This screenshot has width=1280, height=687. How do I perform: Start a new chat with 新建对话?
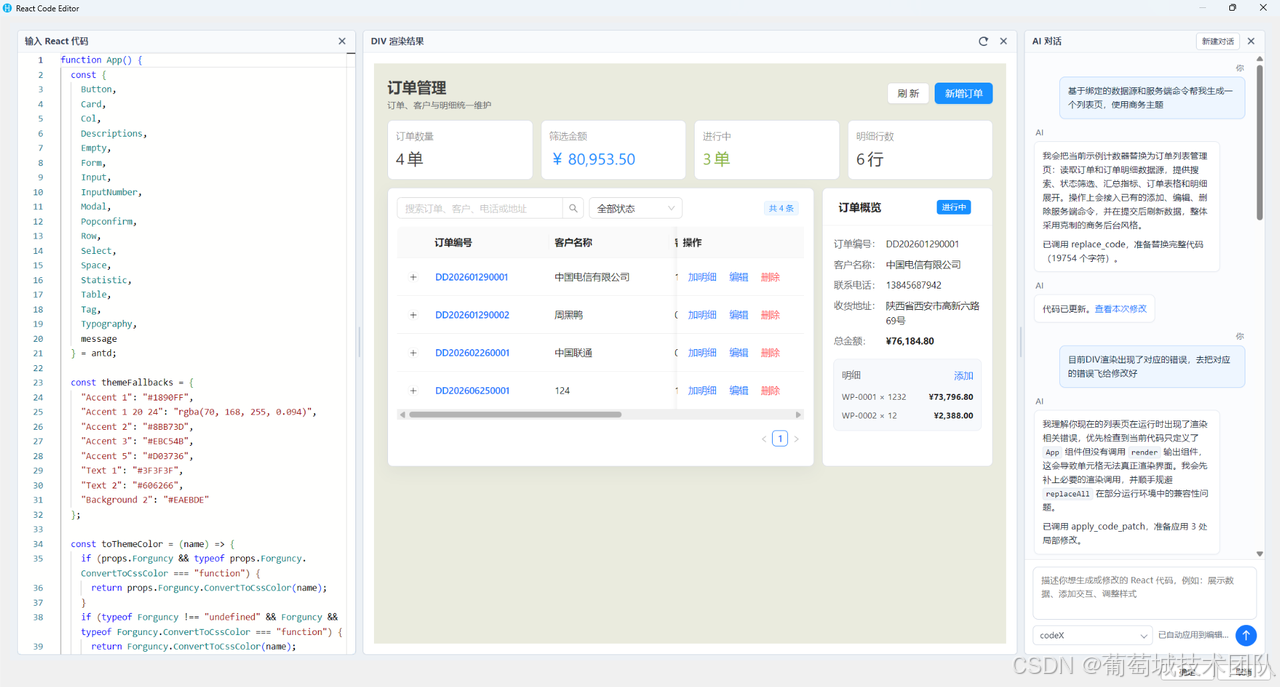click(1217, 41)
